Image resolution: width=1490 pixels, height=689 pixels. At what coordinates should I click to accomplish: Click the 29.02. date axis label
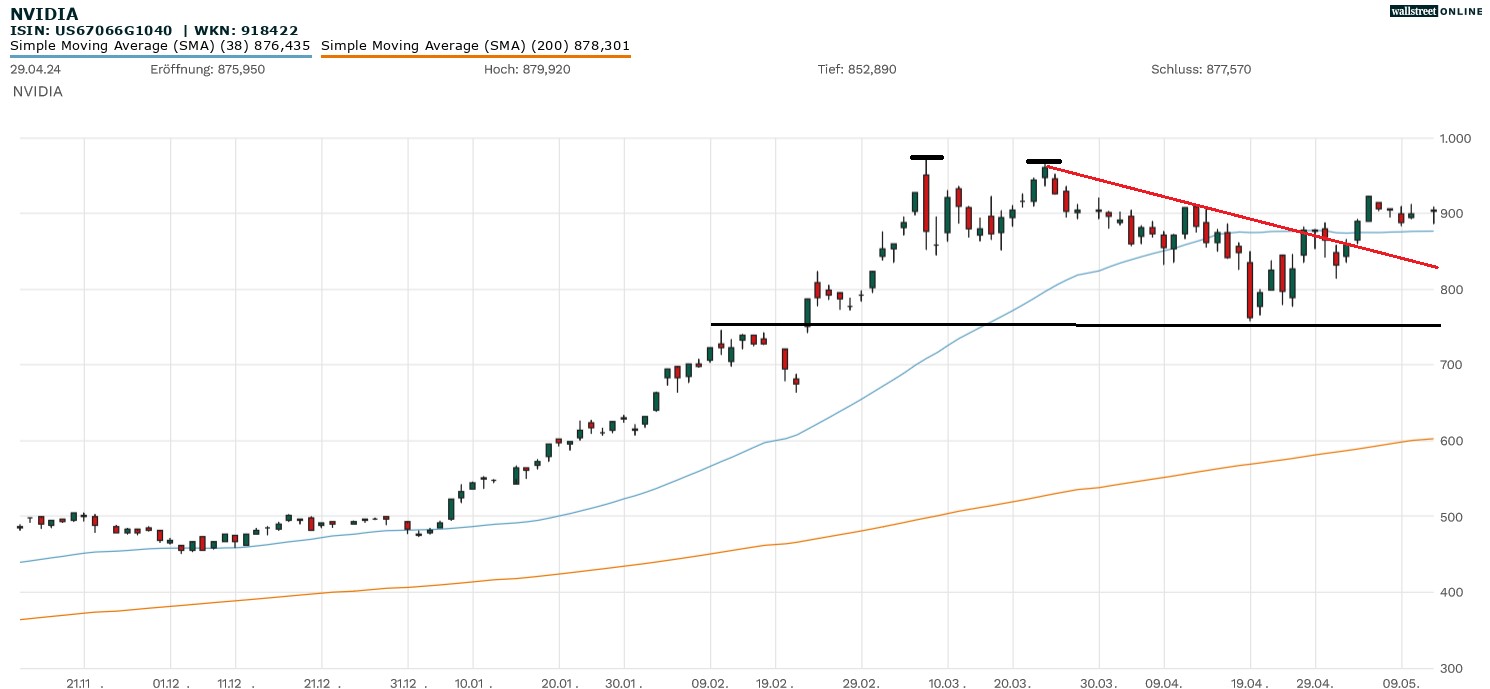coord(861,683)
